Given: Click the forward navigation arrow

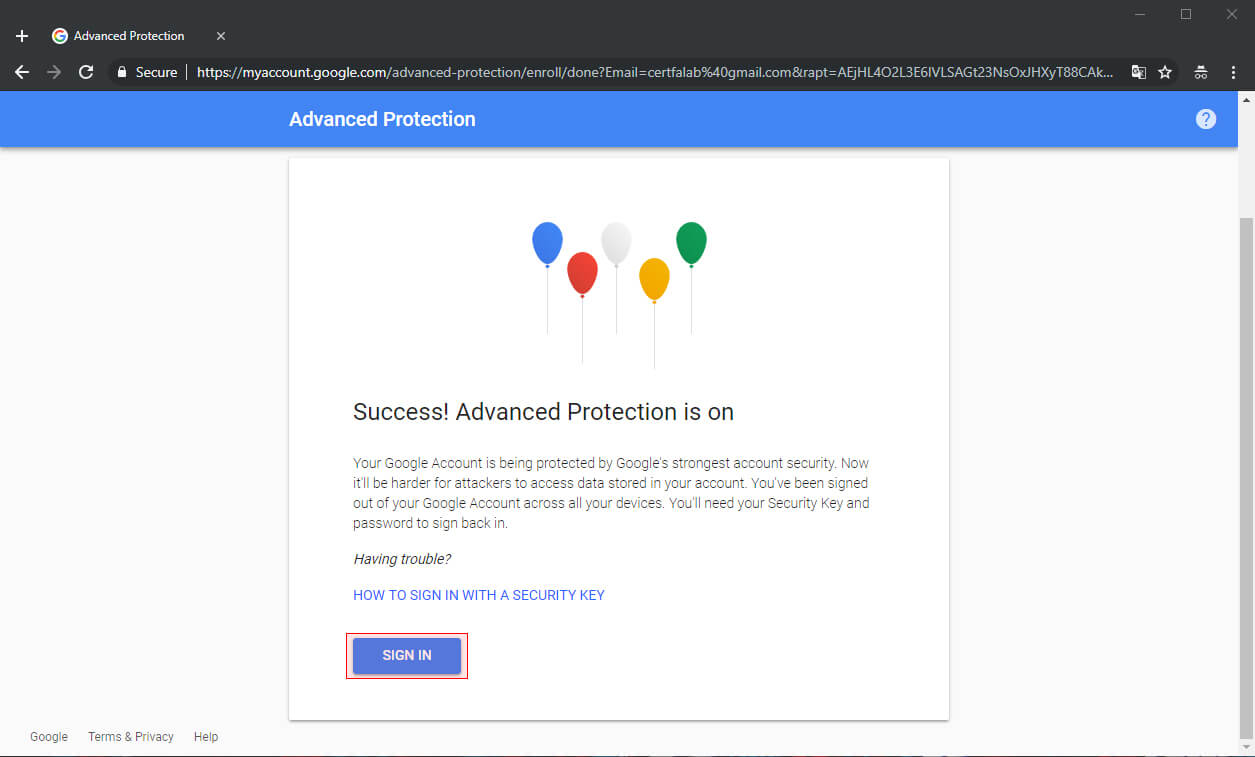Looking at the screenshot, I should (x=54, y=72).
